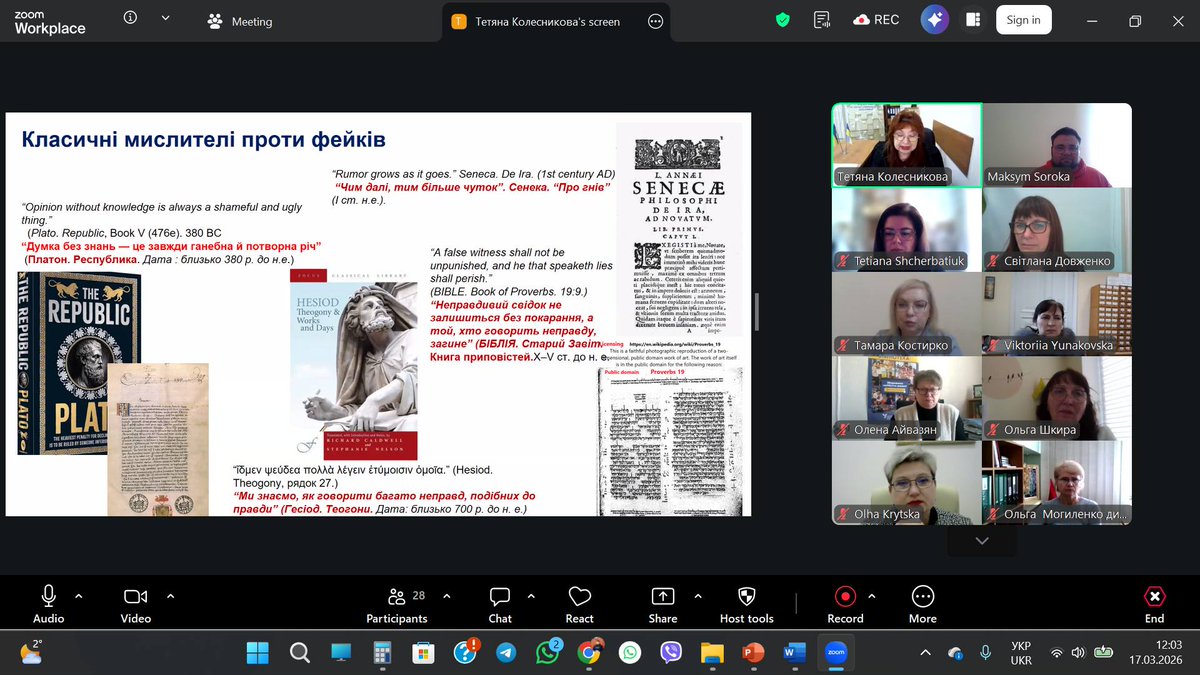Select Ольга Шкира video tile
Screen dimensions: 1200x675
click(1057, 398)
